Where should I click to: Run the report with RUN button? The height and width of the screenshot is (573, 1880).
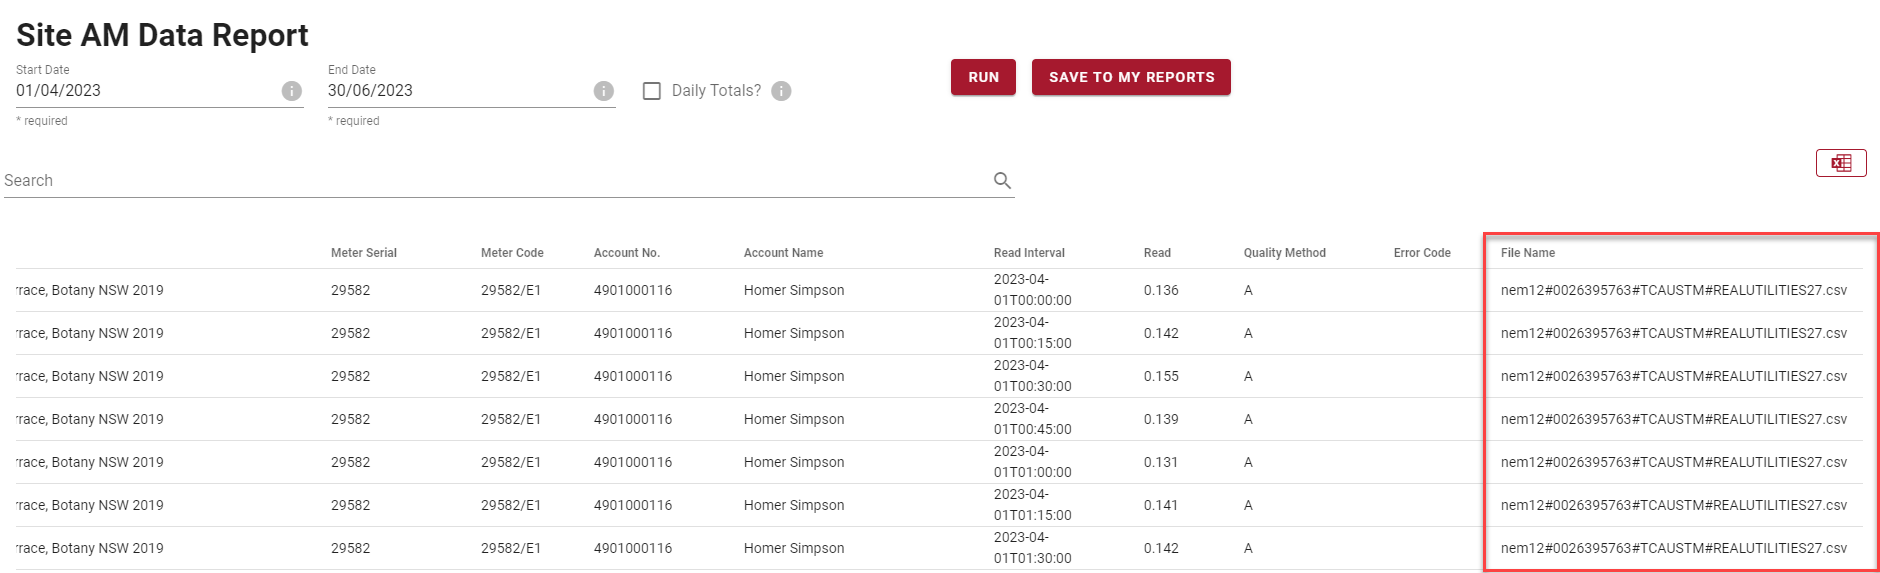[x=983, y=77]
